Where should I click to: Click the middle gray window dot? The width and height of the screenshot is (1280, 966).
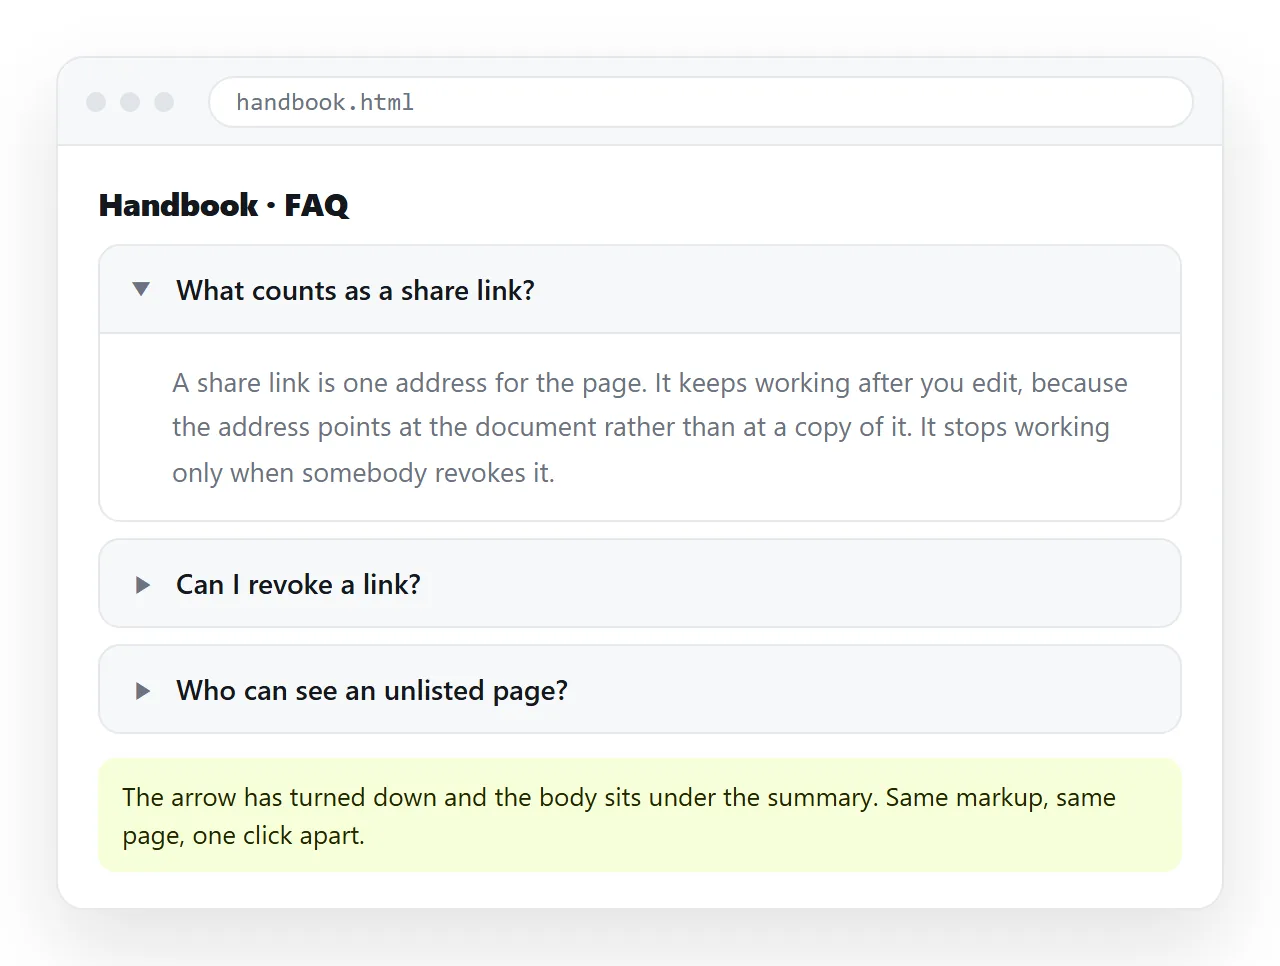point(130,102)
